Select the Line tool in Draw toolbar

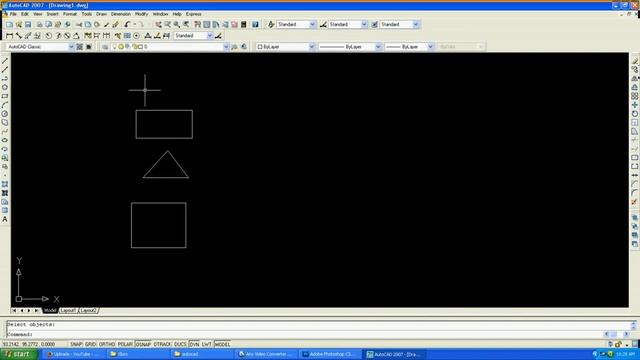(5, 61)
